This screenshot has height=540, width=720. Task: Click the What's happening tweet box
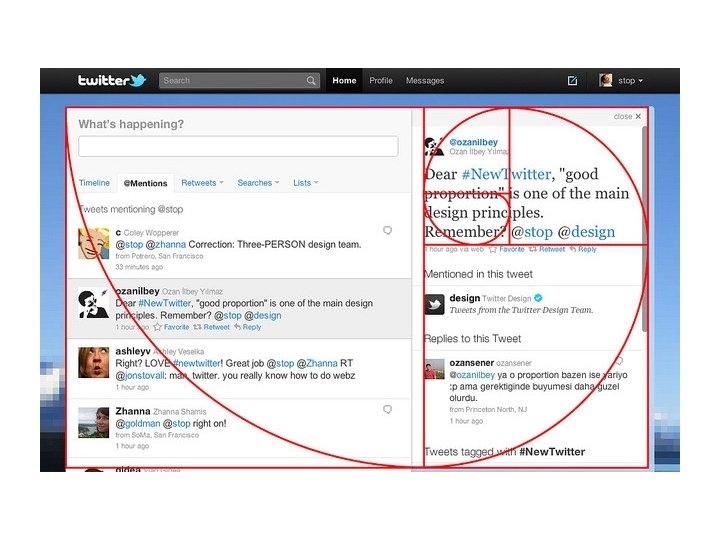pyautogui.click(x=238, y=146)
